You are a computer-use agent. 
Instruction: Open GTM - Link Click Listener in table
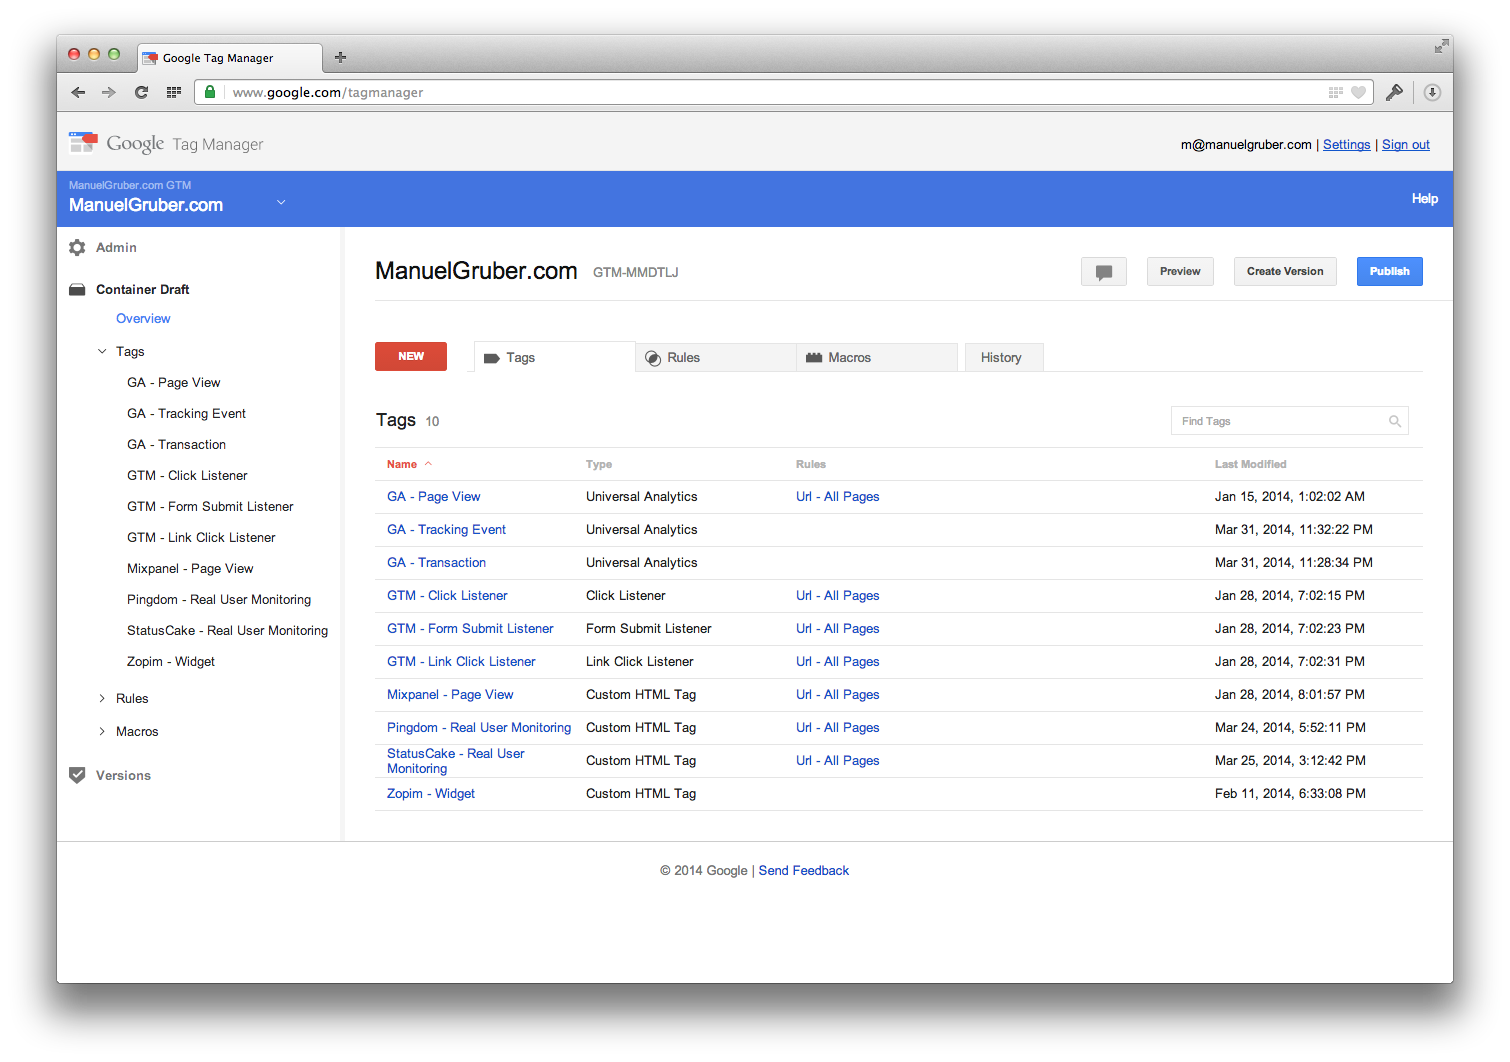(x=461, y=662)
